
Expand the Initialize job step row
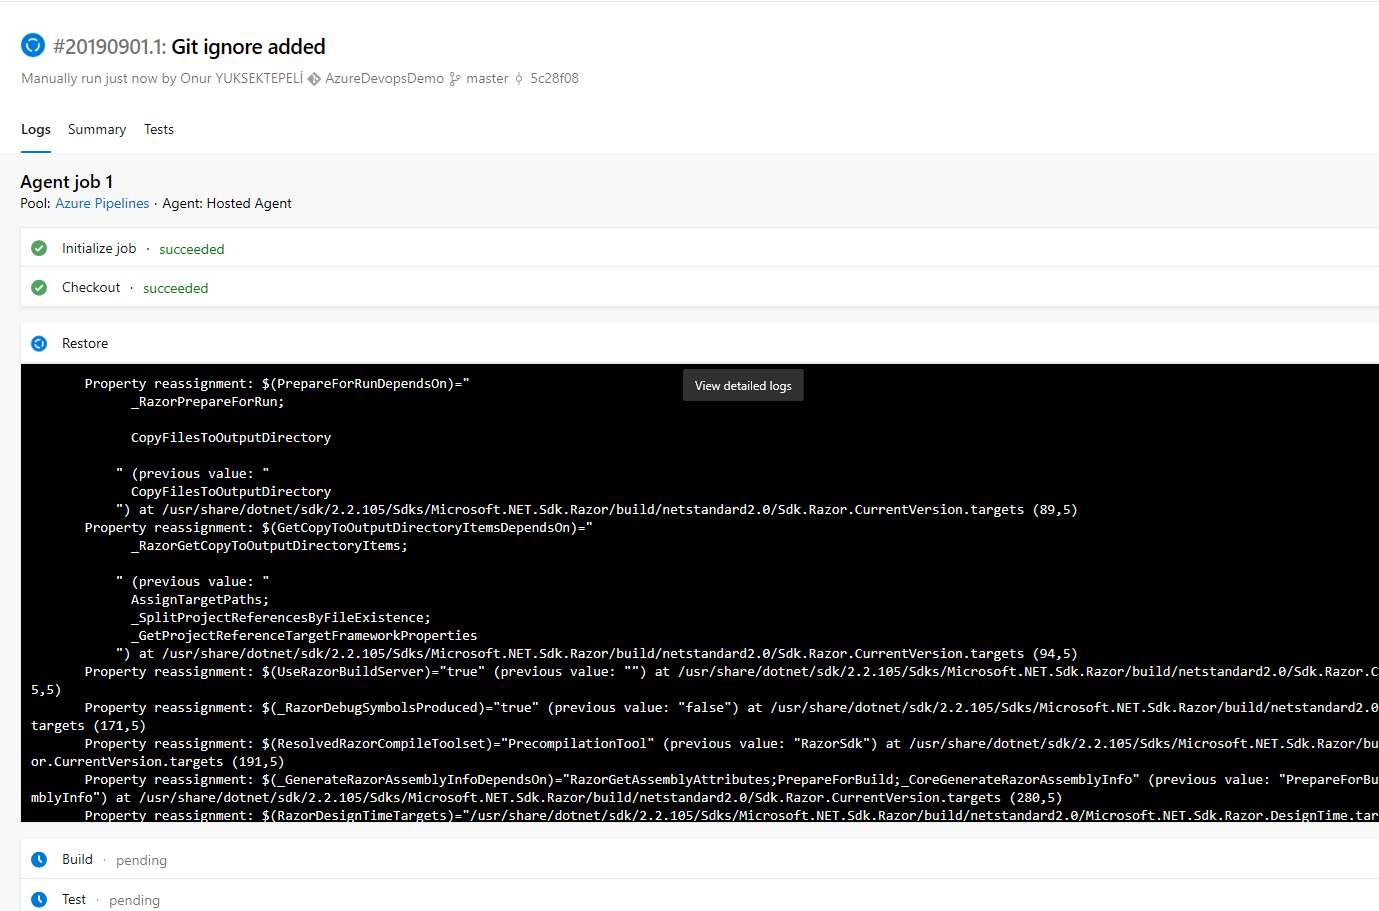[99, 249]
